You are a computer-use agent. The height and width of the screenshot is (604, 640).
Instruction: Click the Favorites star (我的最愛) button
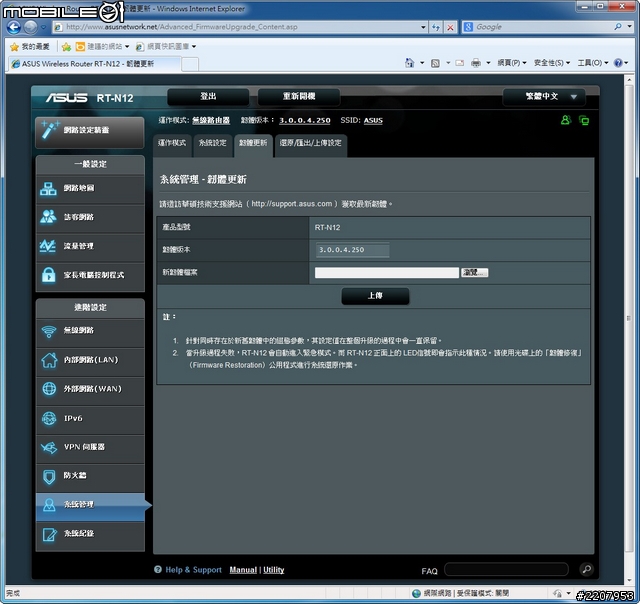(x=29, y=47)
